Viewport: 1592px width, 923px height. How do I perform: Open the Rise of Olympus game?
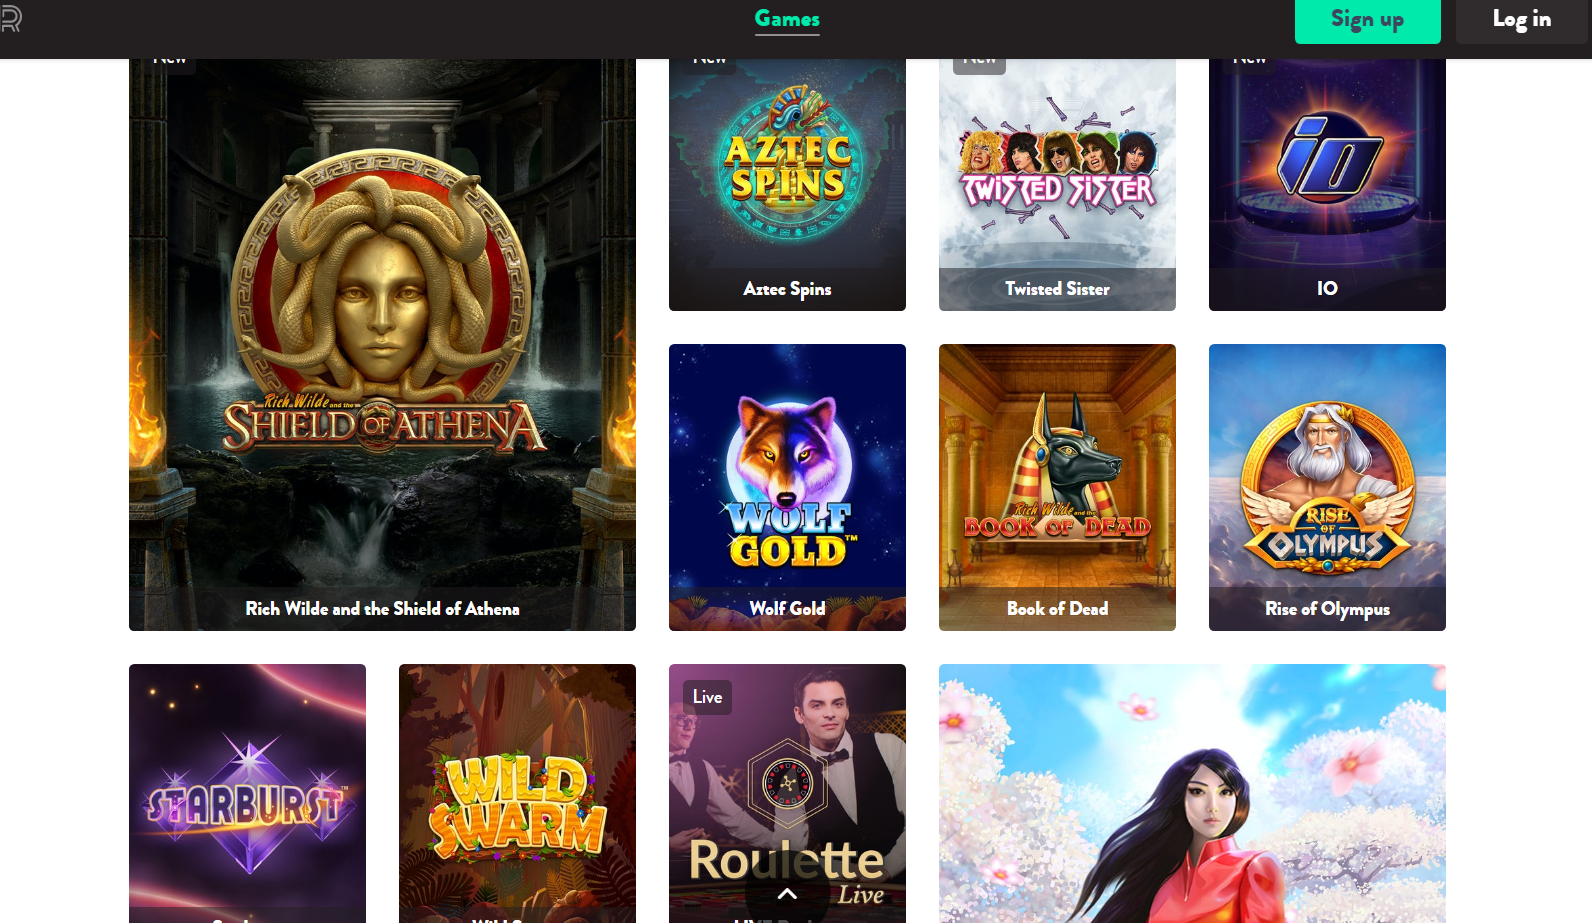(1327, 487)
